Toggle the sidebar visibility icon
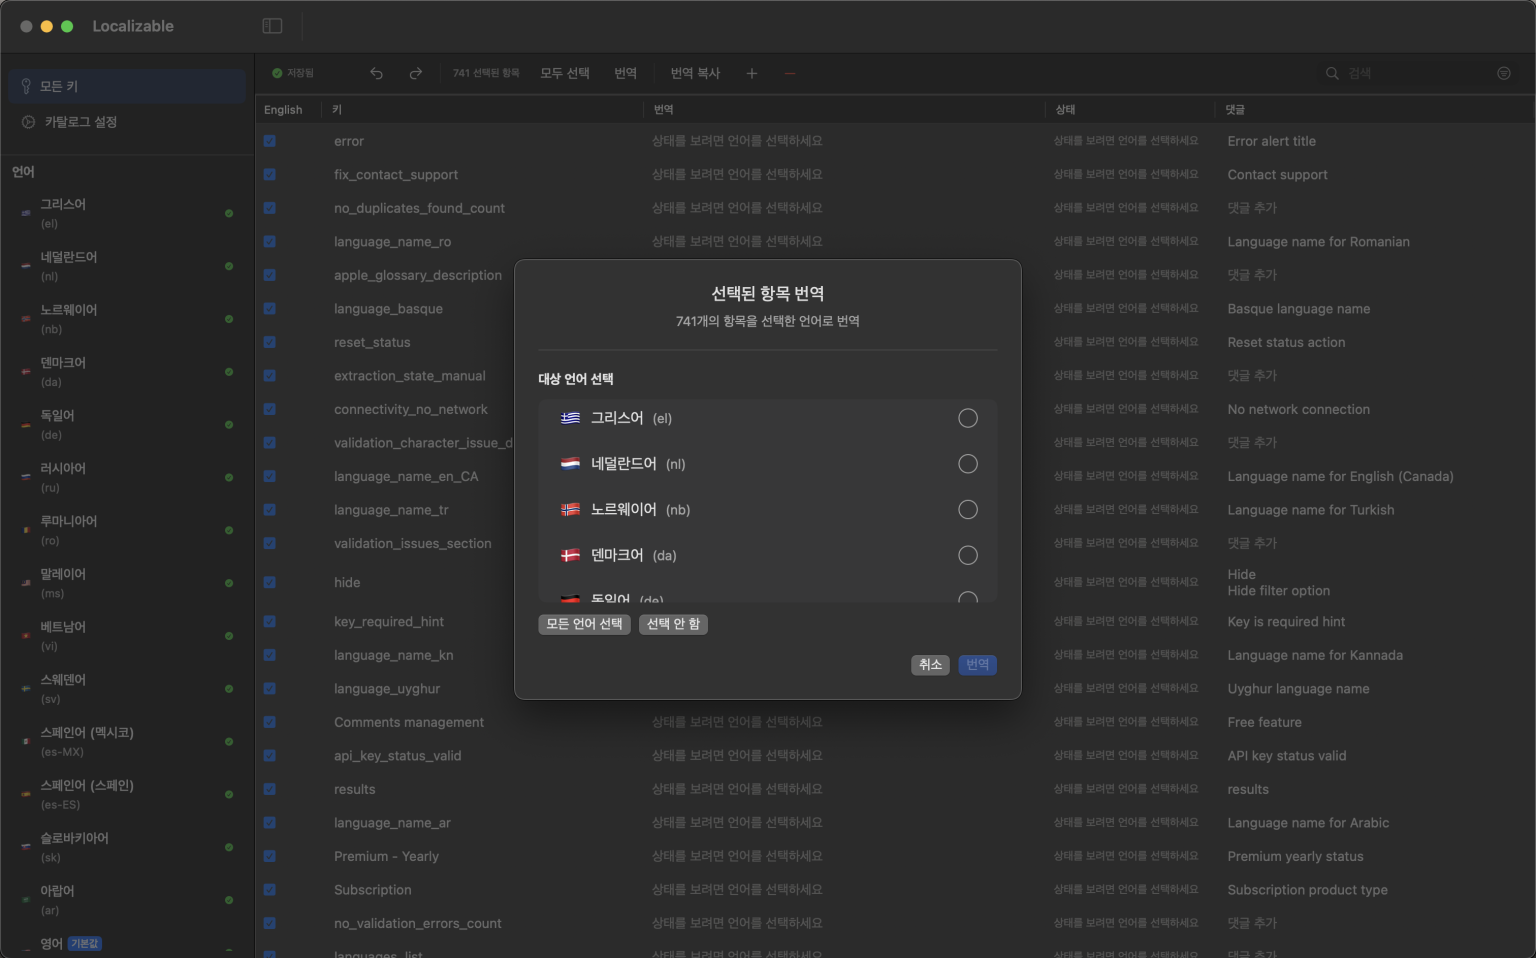This screenshot has height=958, width=1536. tap(272, 25)
